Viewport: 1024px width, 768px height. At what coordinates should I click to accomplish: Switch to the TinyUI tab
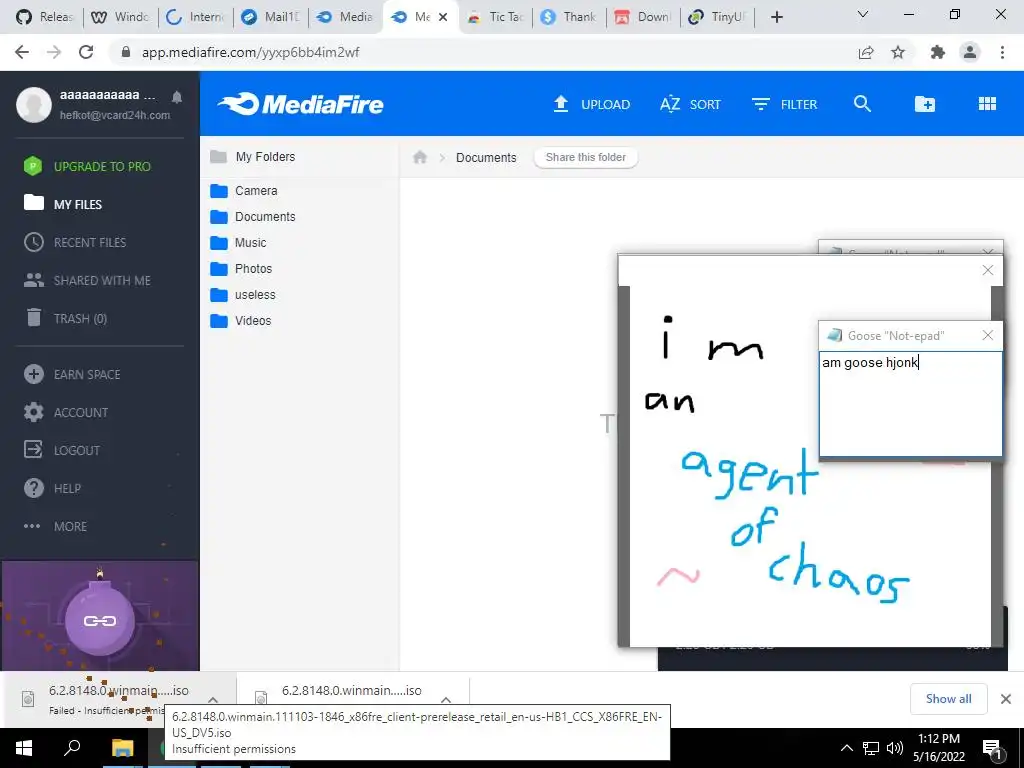coord(717,17)
